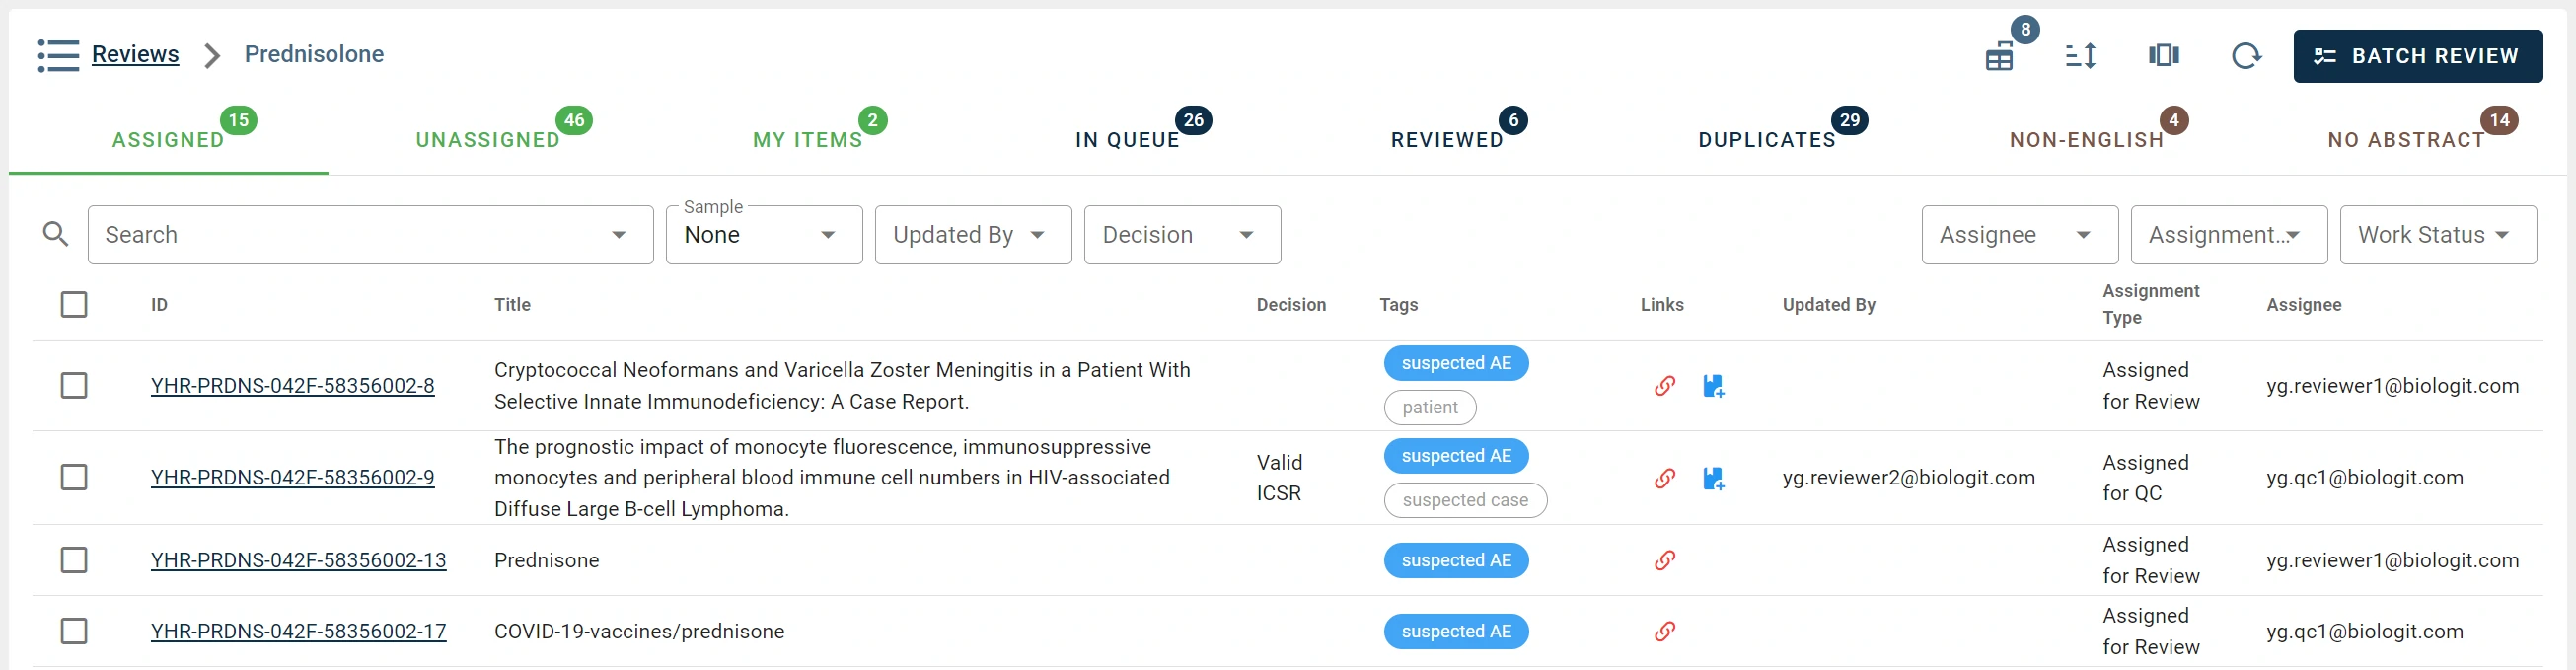
Task: Select the checkbox on the COVID-19-vaccines/prednisone row
Action: point(74,631)
